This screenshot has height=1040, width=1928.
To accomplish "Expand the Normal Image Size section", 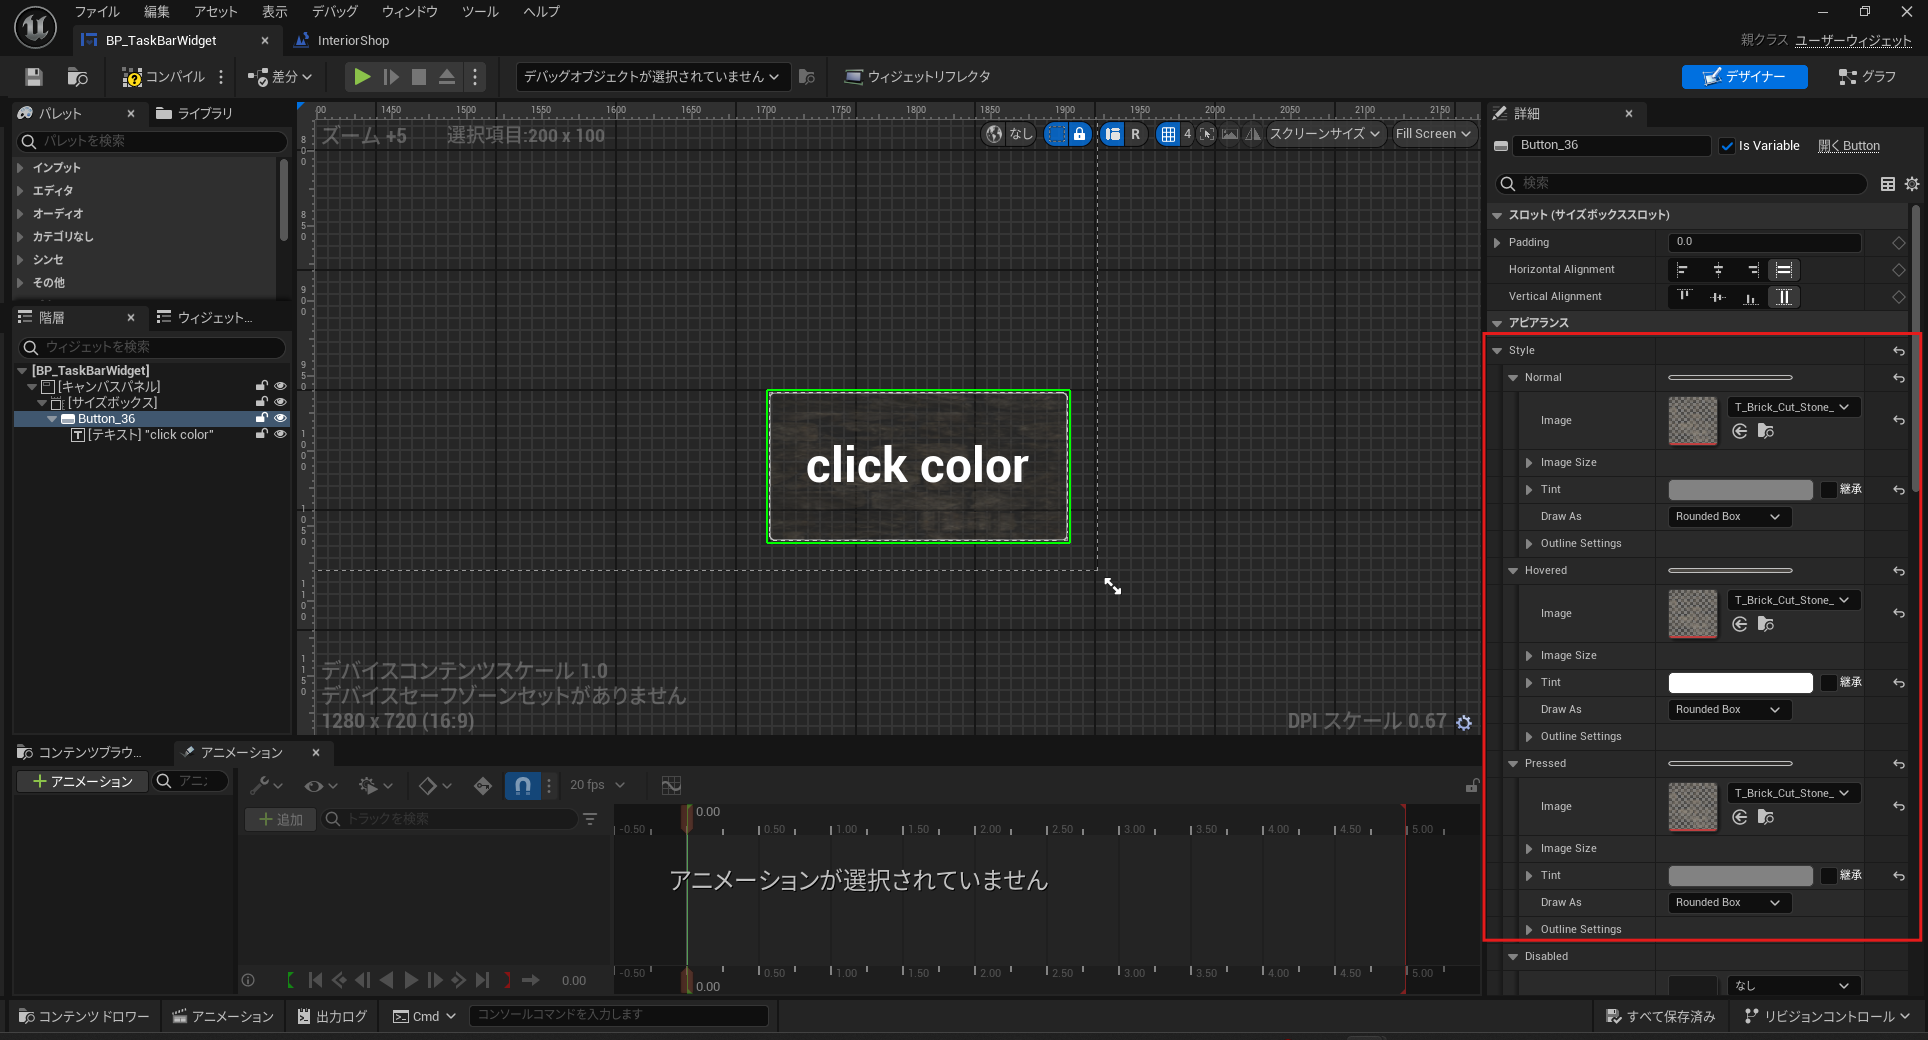I will [1529, 463].
